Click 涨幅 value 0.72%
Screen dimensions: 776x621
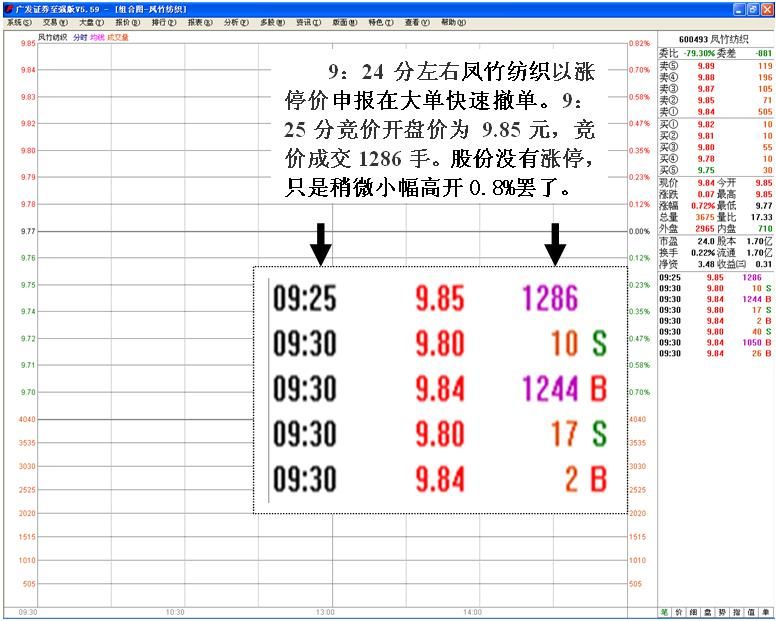pos(703,205)
